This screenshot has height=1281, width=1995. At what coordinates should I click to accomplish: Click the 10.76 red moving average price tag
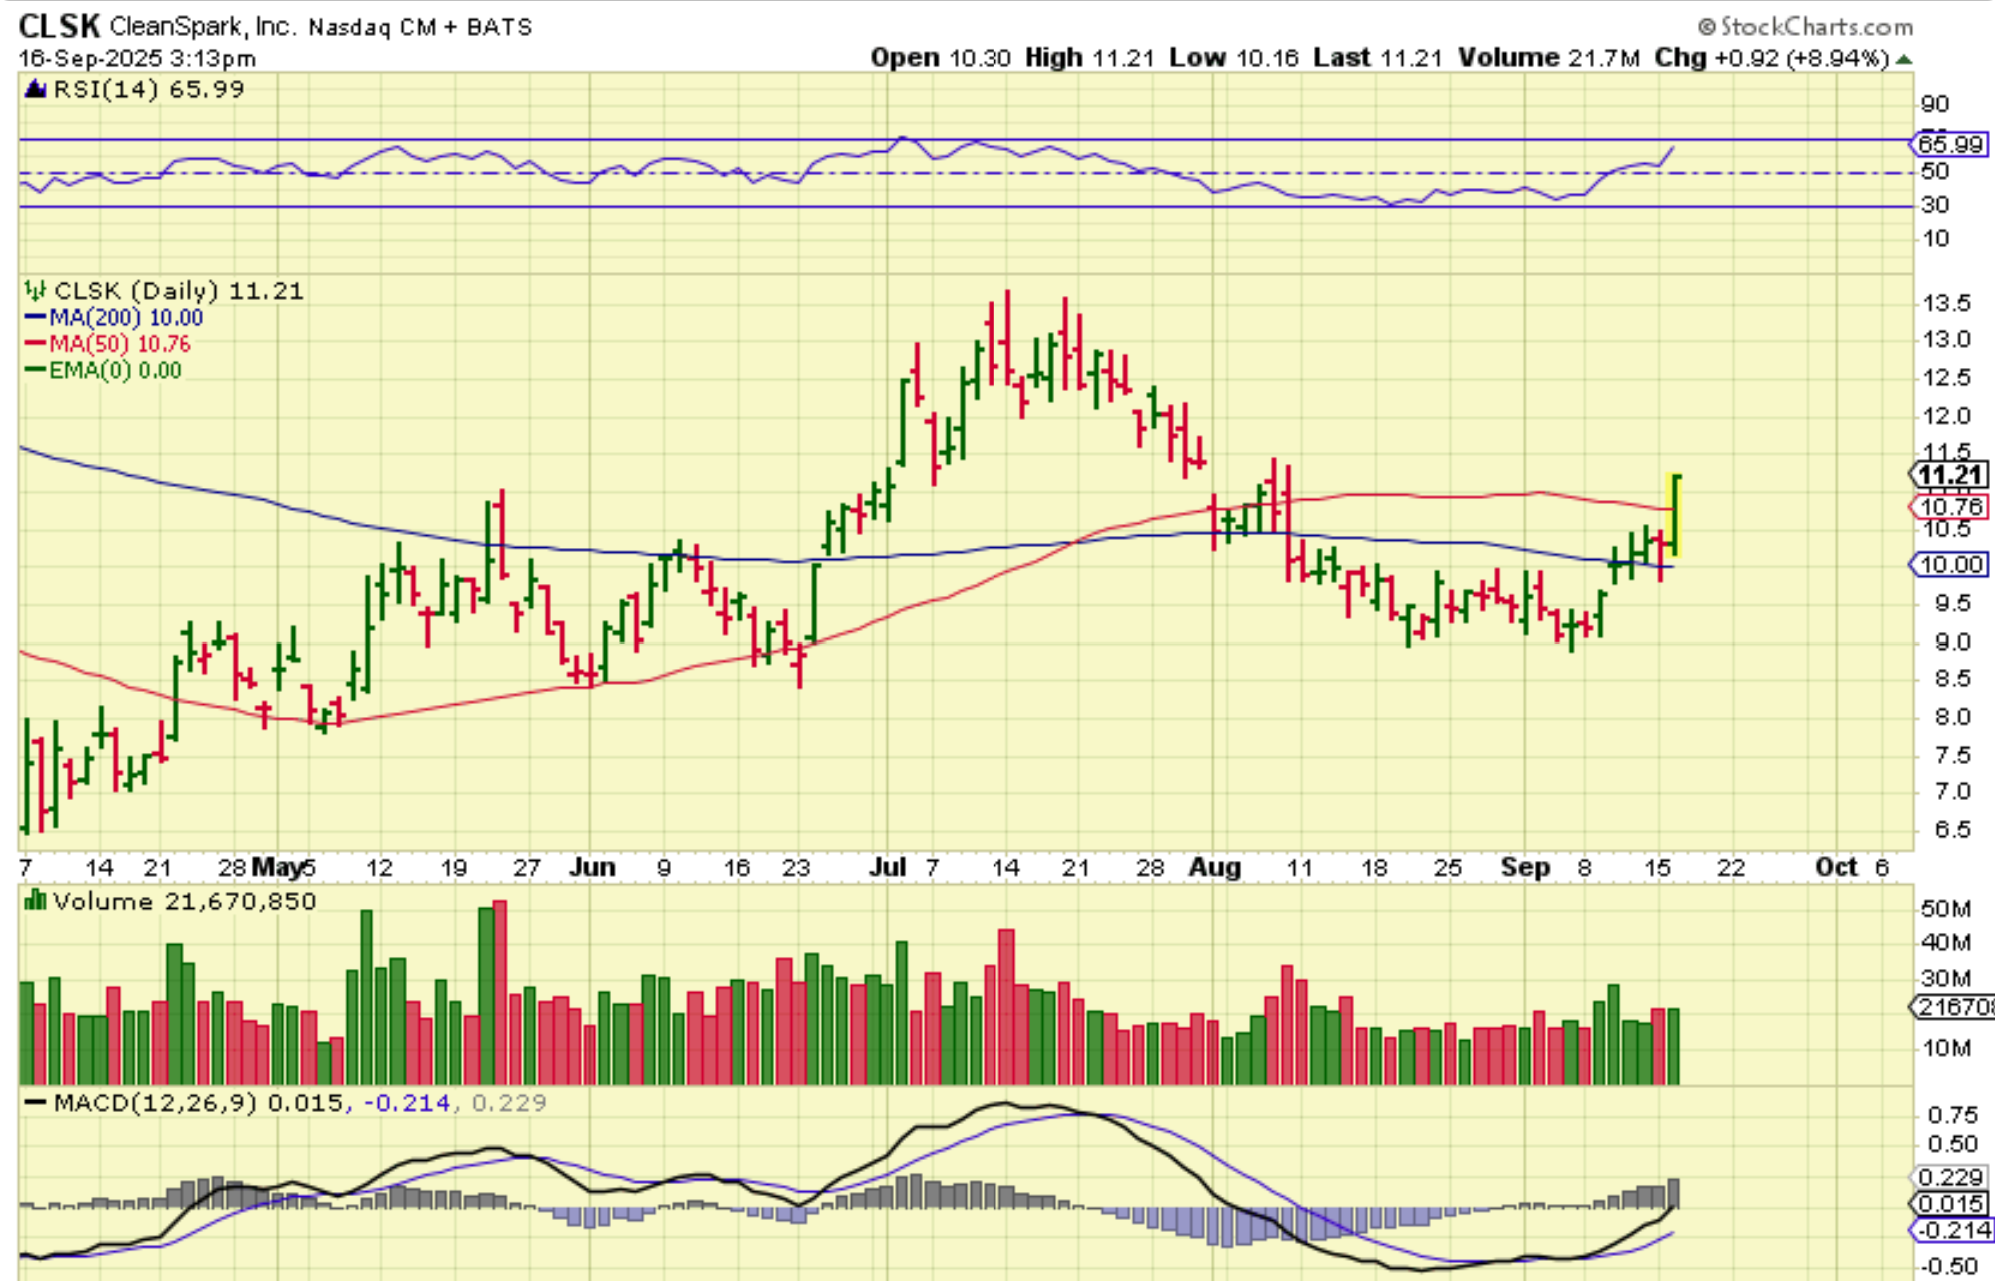pyautogui.click(x=1950, y=507)
